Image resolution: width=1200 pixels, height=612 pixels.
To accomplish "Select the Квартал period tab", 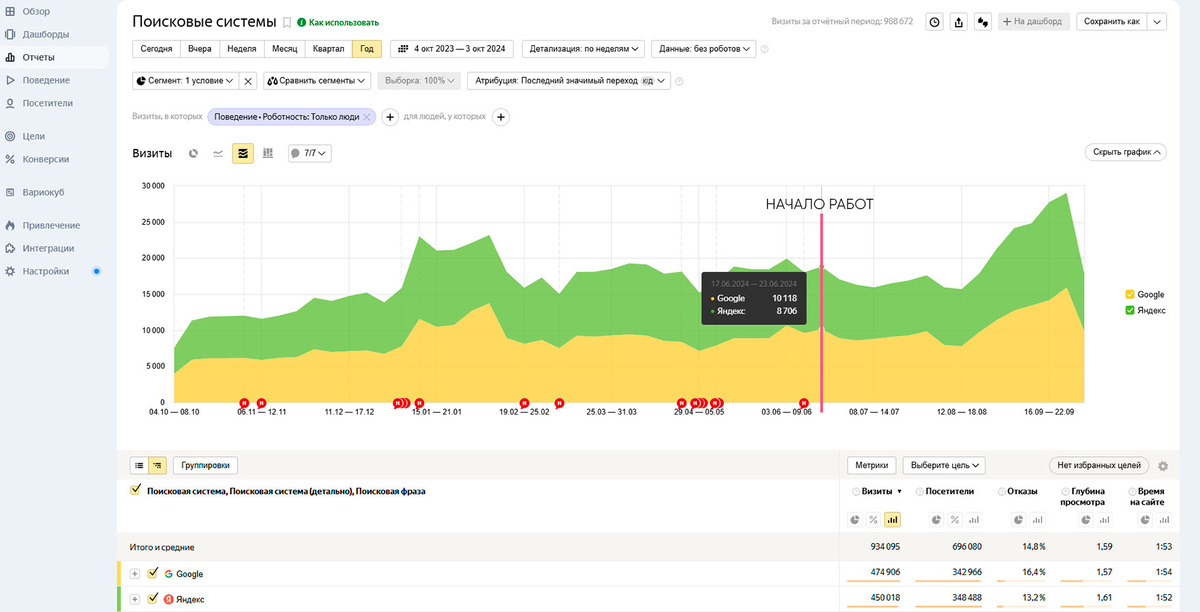I will coord(329,48).
